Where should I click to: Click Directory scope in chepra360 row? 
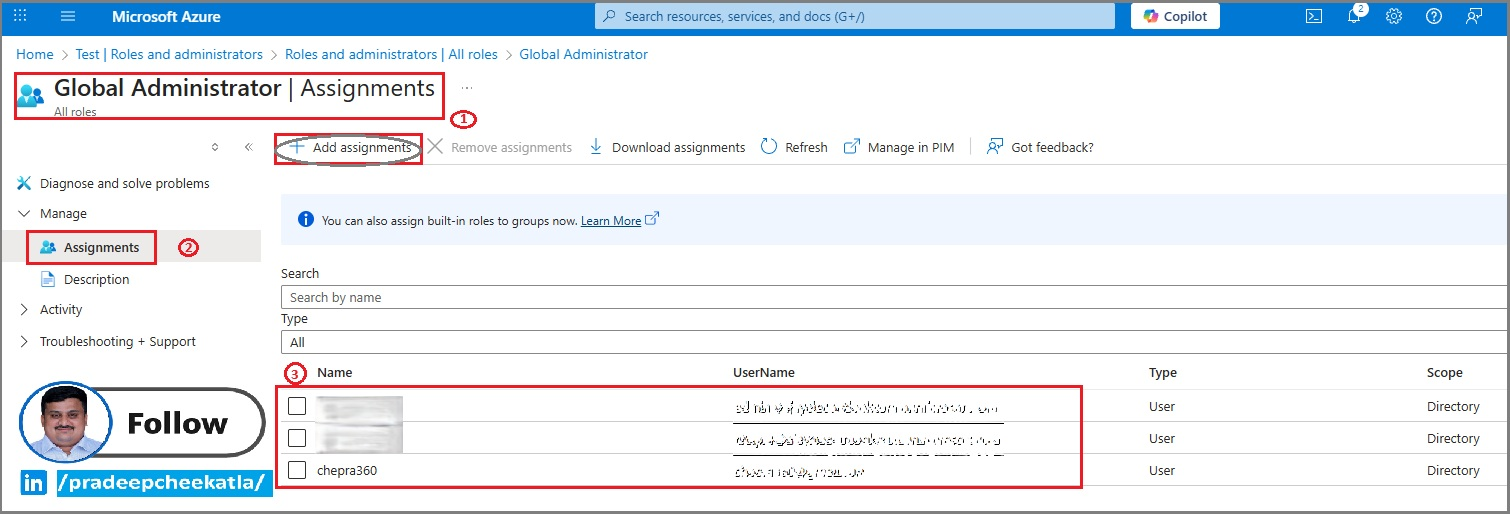point(1453,470)
